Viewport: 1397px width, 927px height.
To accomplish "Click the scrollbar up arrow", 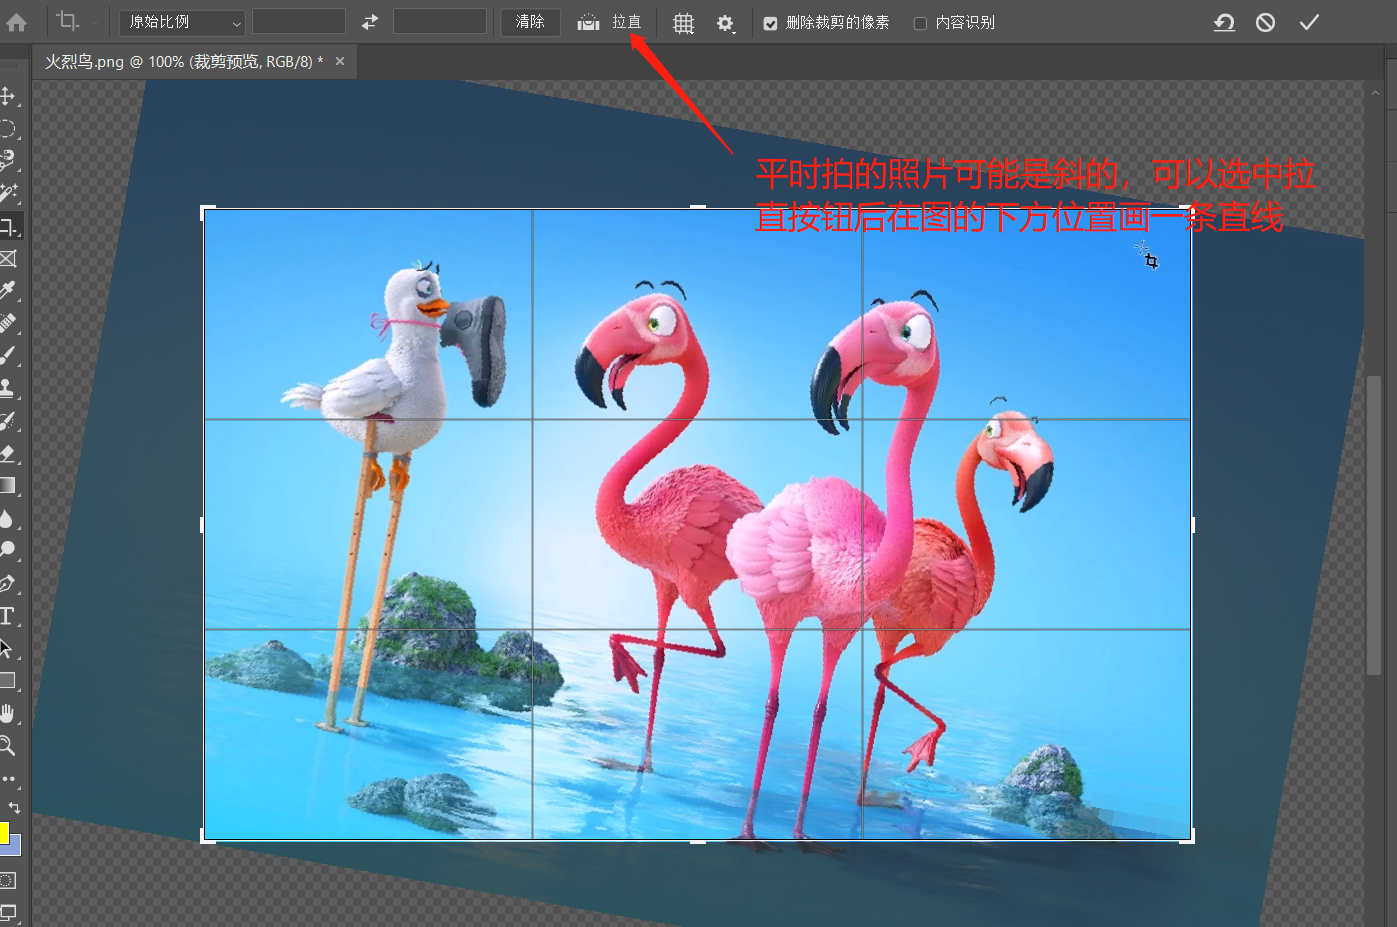I will tap(1375, 93).
